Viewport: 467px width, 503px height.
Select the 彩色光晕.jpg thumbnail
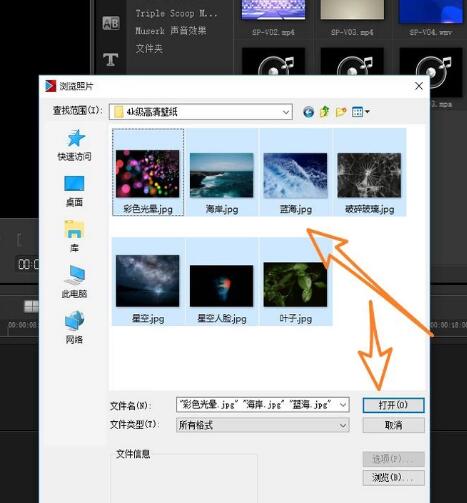[148, 173]
